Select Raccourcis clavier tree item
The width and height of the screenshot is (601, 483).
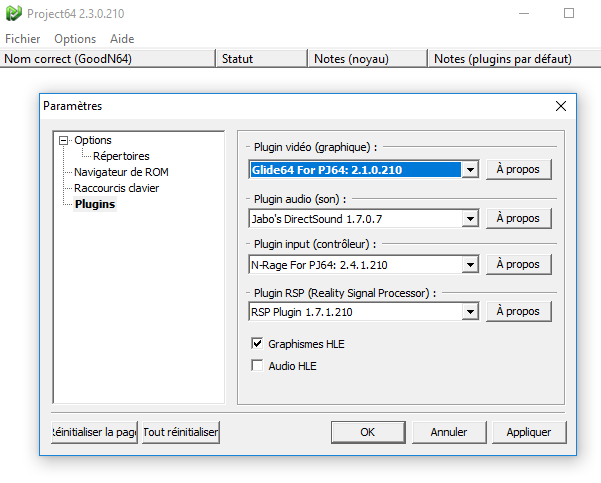tap(117, 188)
